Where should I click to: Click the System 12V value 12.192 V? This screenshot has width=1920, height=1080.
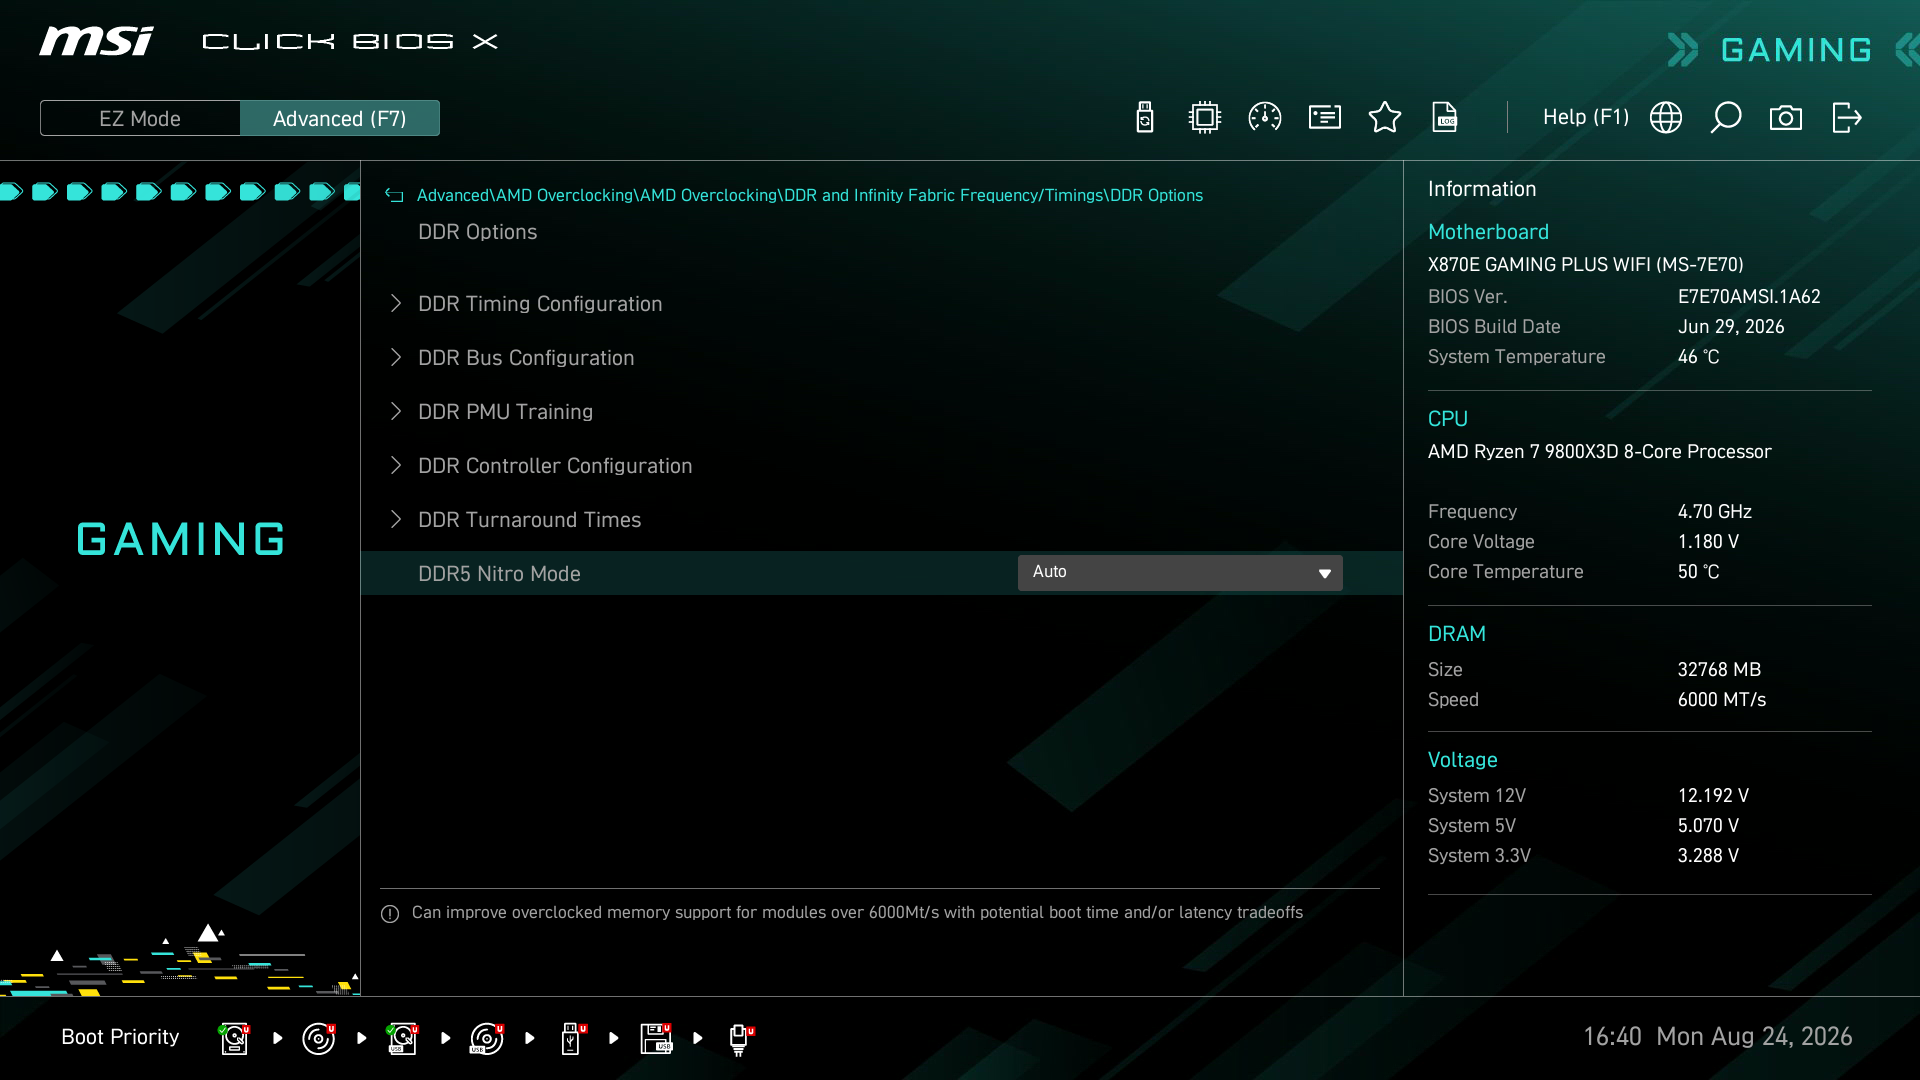click(x=1713, y=796)
